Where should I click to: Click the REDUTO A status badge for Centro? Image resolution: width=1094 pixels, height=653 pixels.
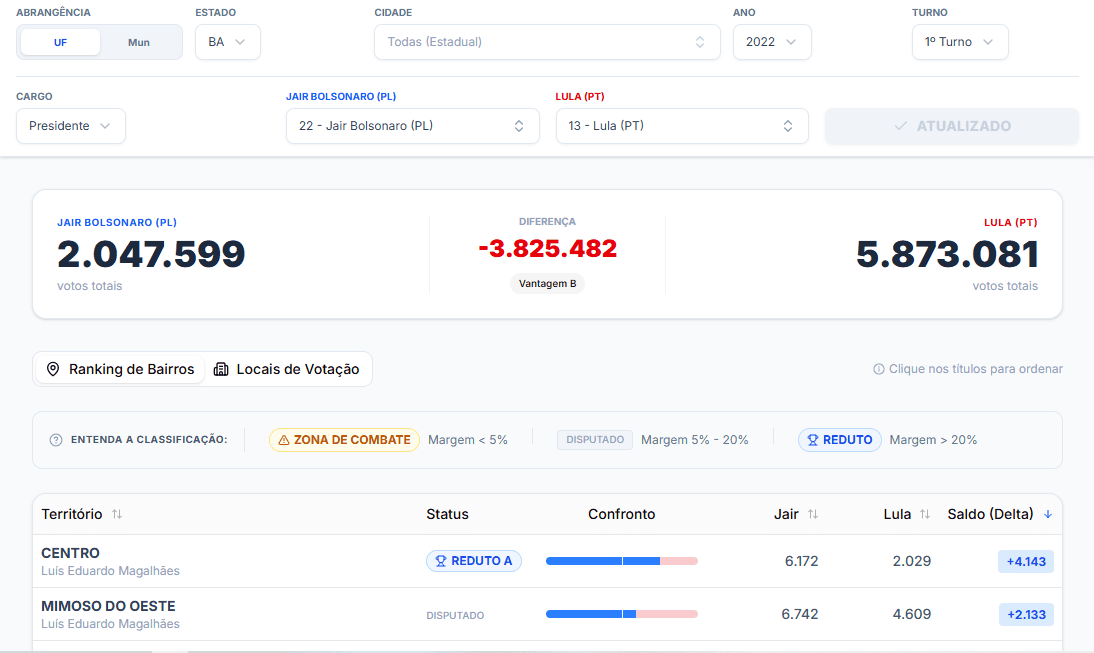pyautogui.click(x=473, y=561)
